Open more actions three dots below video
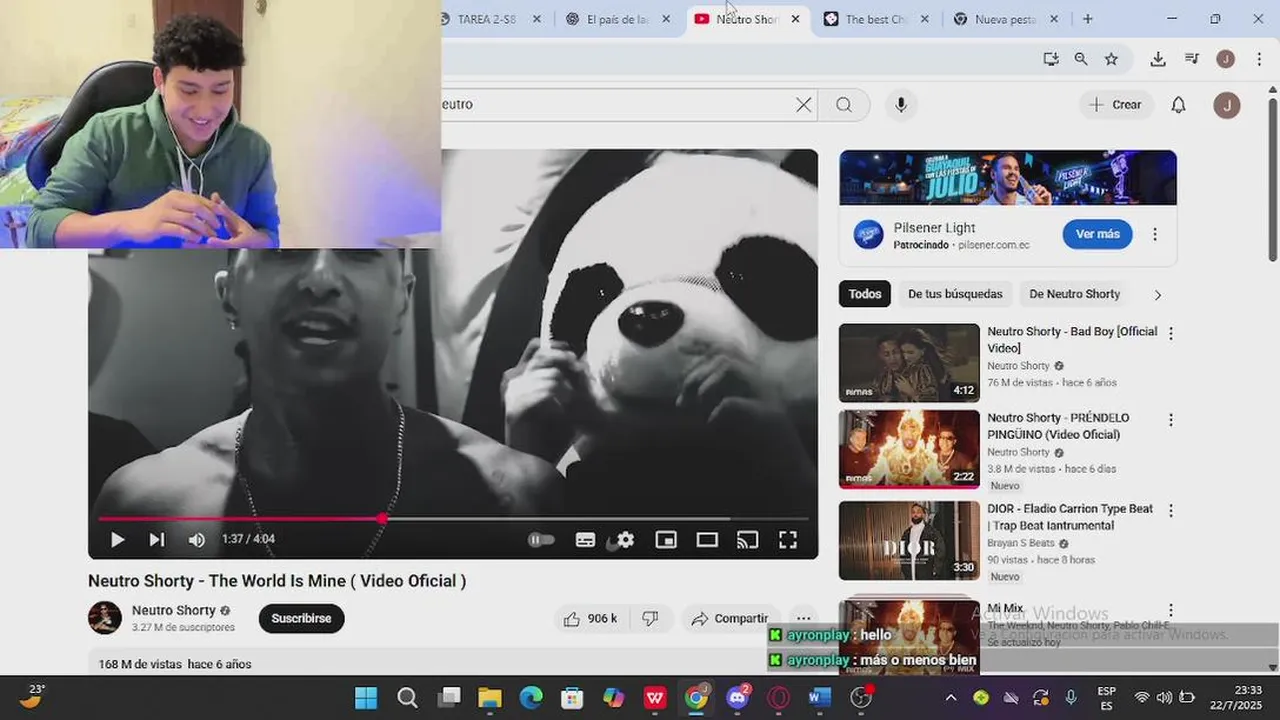Viewport: 1280px width, 720px height. [x=803, y=619]
